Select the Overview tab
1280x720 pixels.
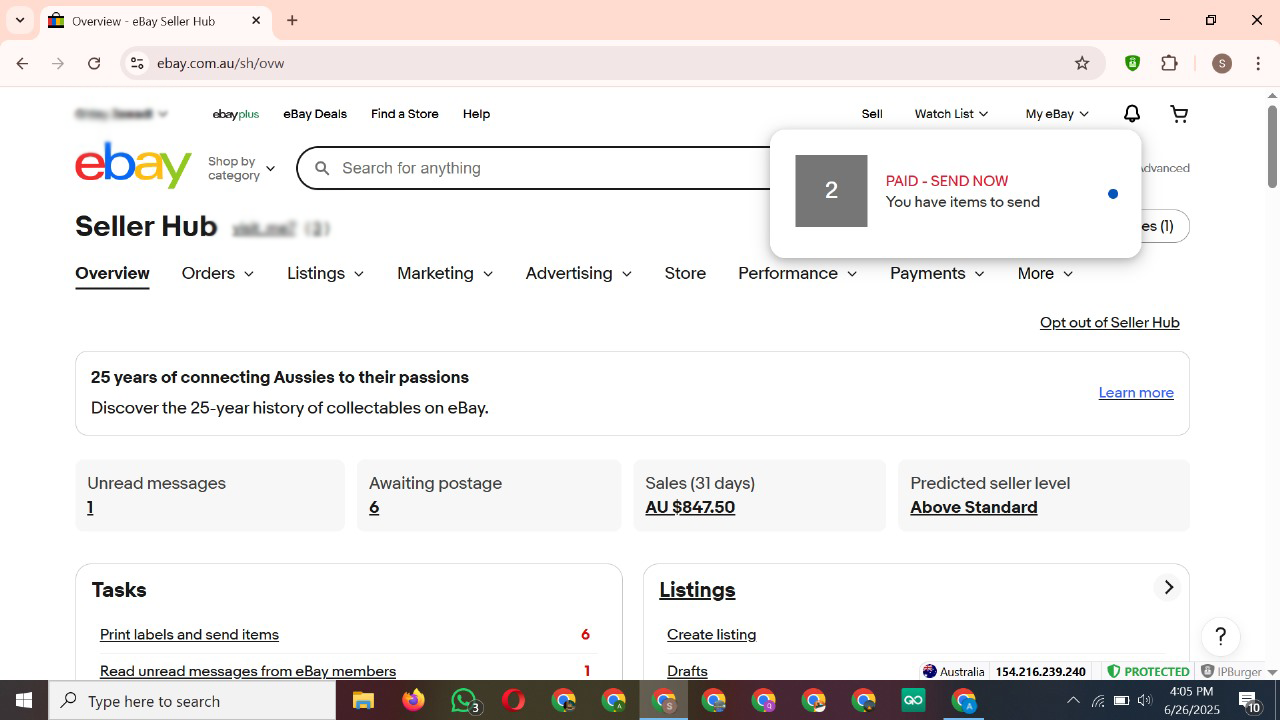[x=112, y=273]
